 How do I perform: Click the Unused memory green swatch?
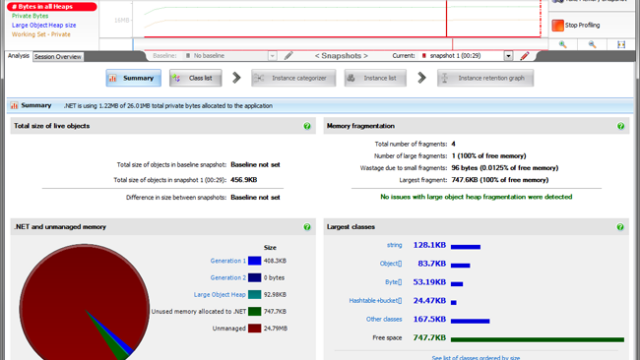pos(254,311)
